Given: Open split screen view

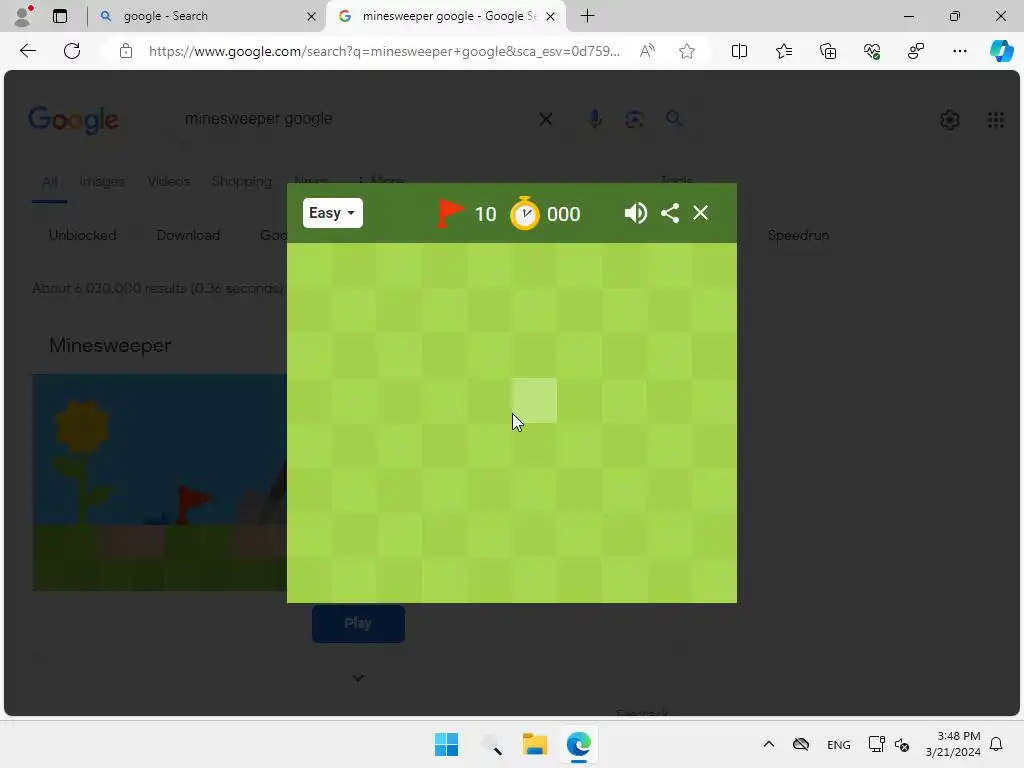Looking at the screenshot, I should [739, 51].
